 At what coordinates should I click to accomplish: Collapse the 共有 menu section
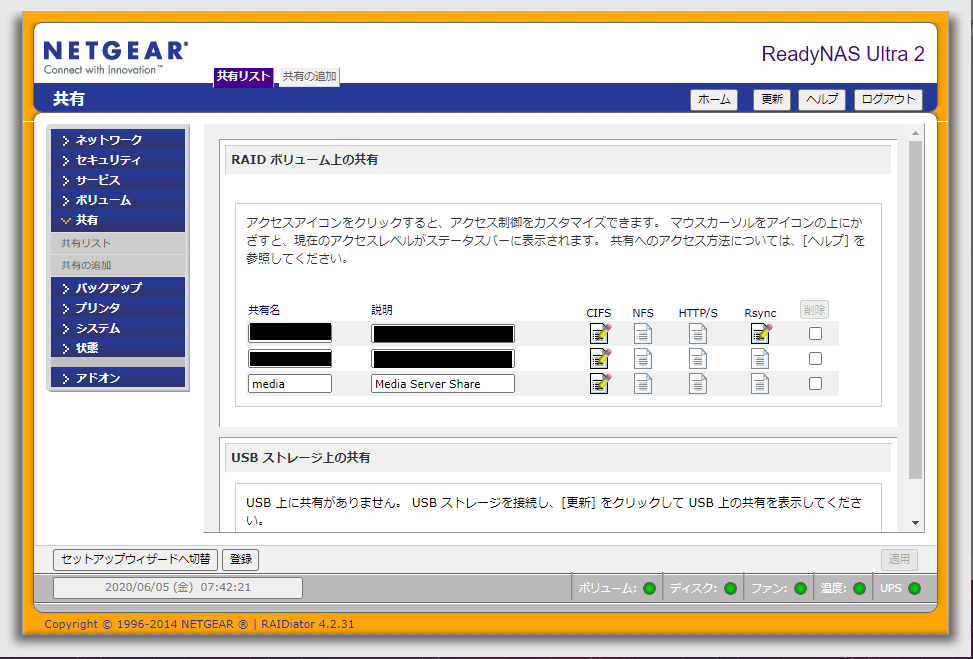(x=118, y=220)
